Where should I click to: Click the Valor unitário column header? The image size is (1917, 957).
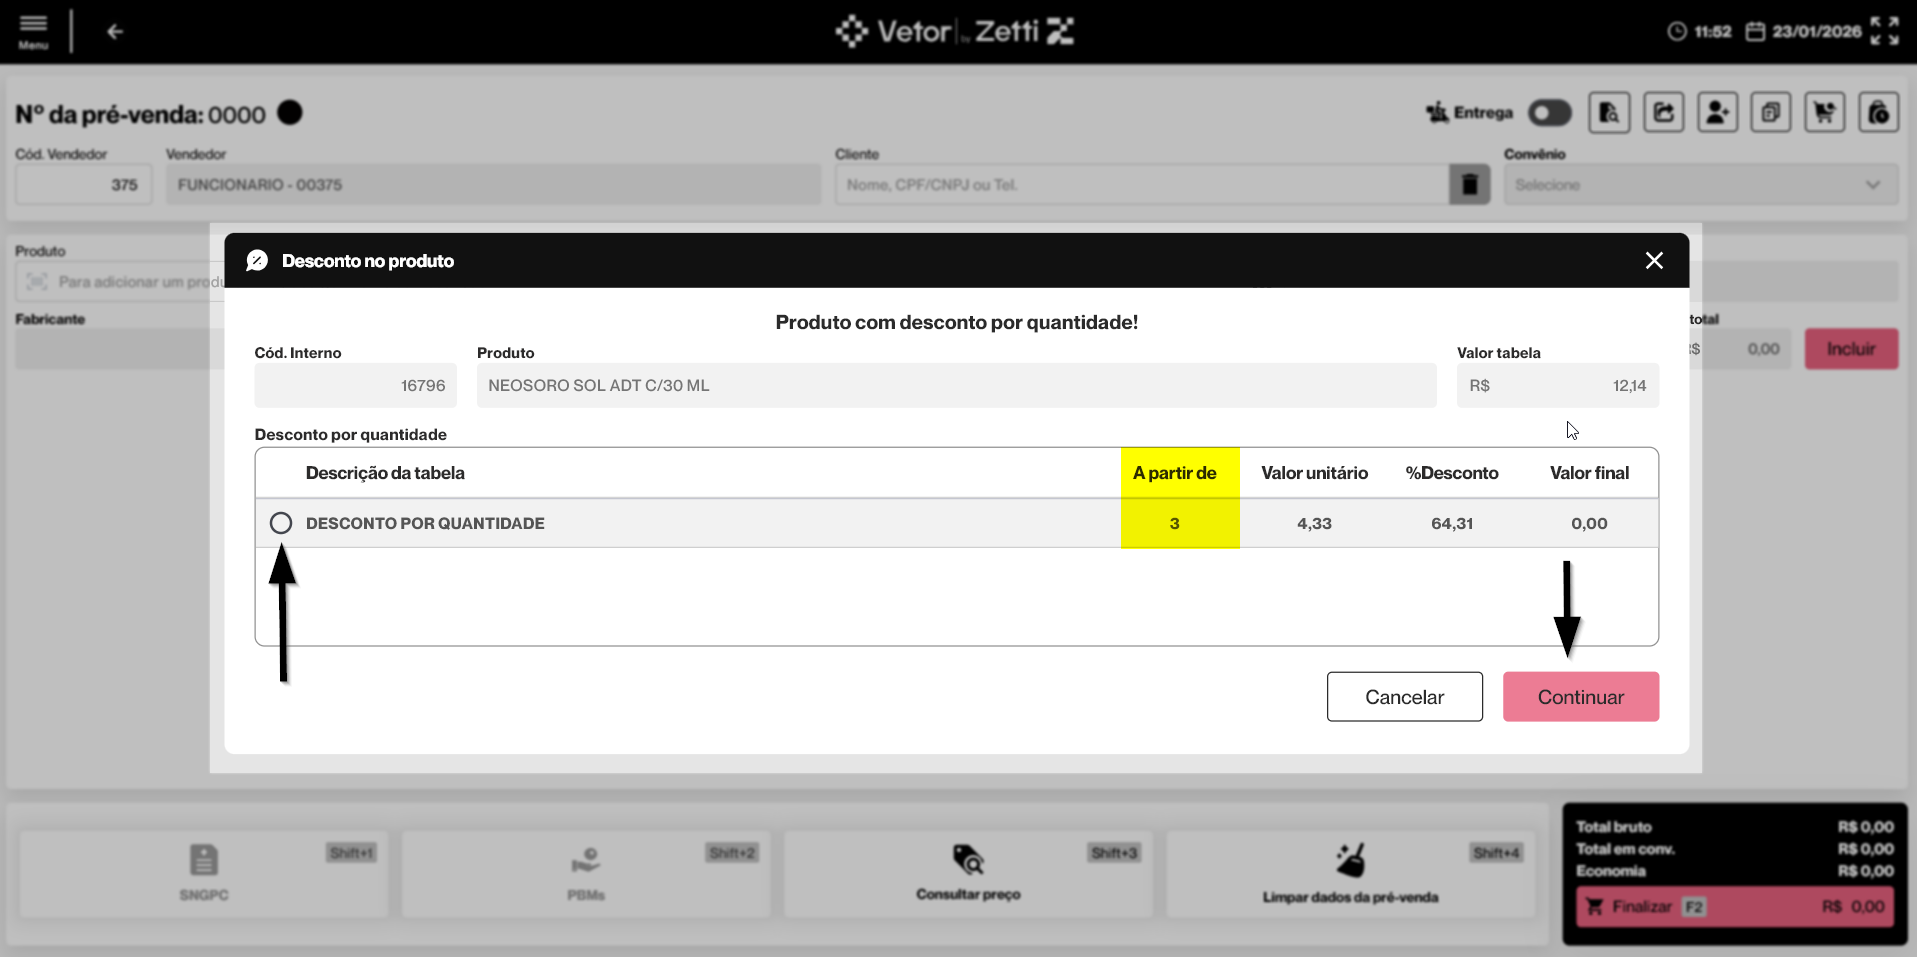(x=1314, y=473)
